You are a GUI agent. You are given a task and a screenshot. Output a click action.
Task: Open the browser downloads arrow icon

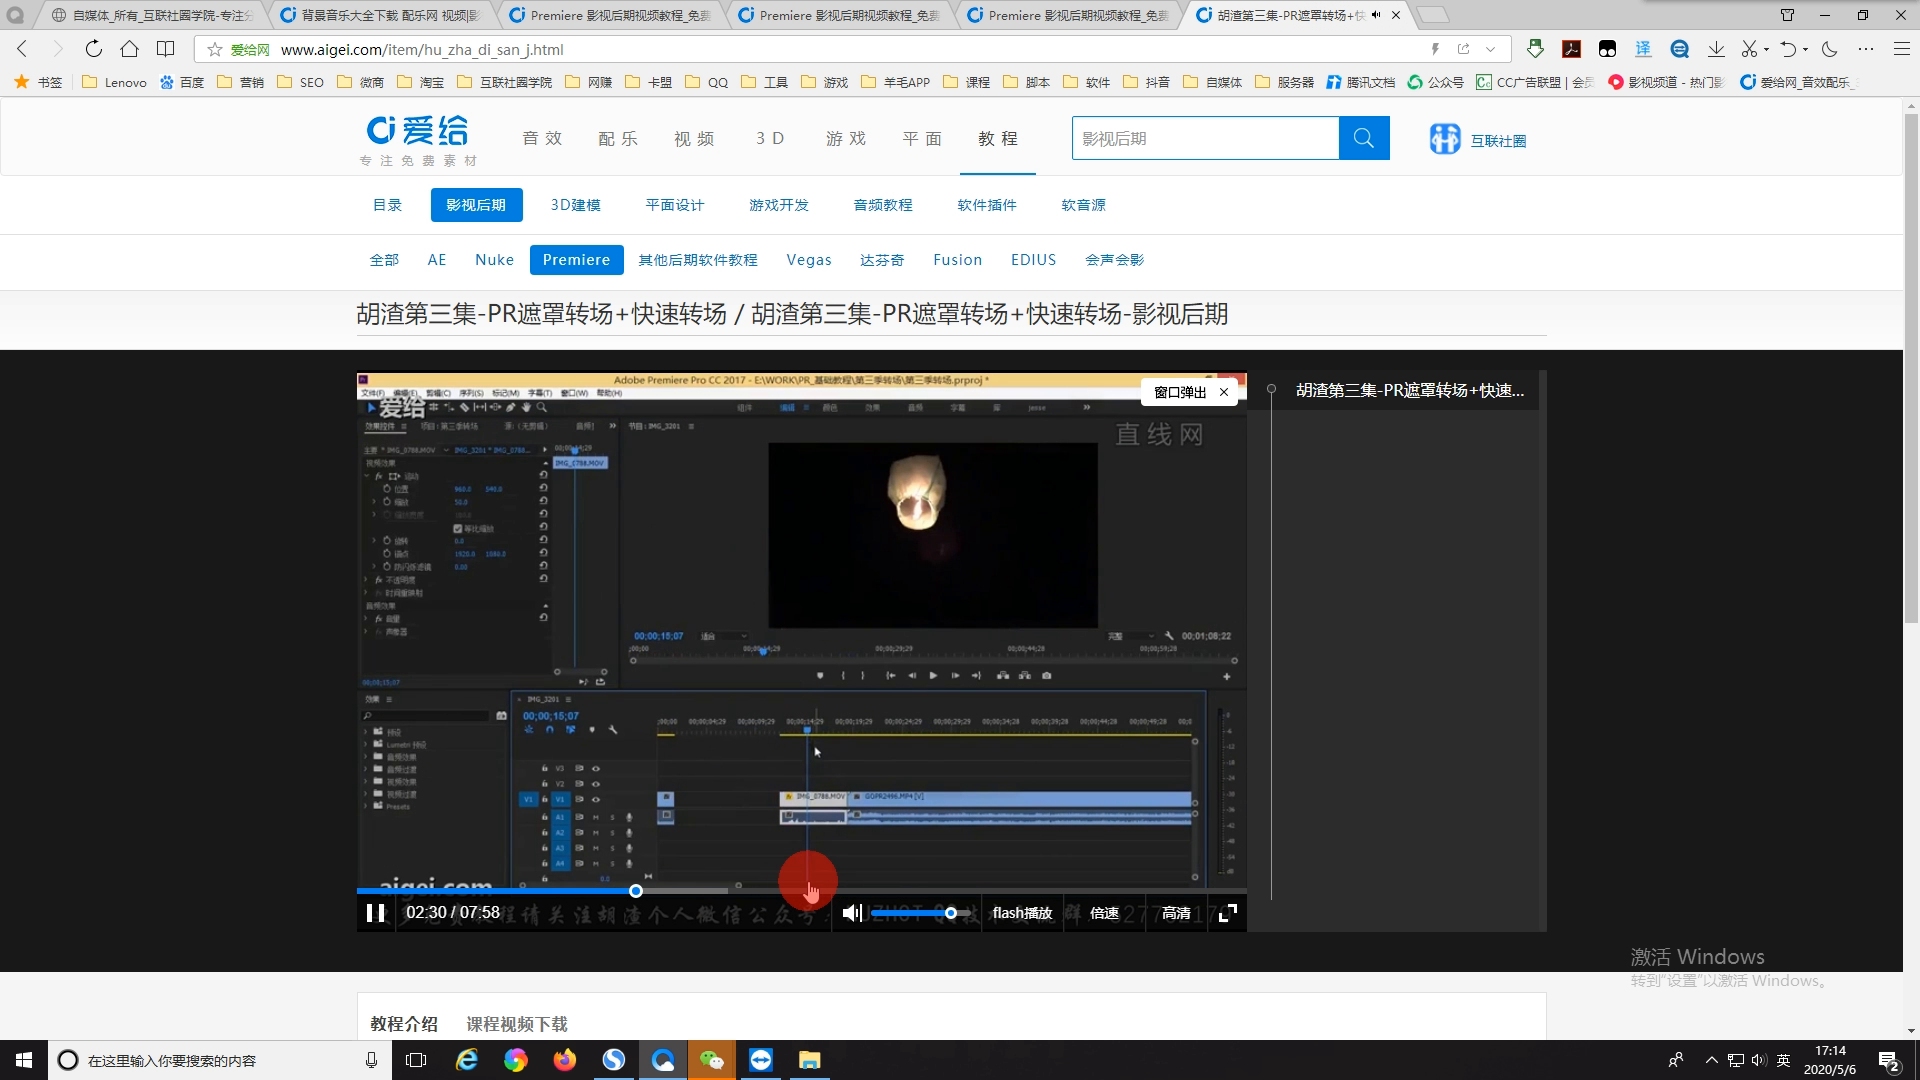[x=1716, y=49]
